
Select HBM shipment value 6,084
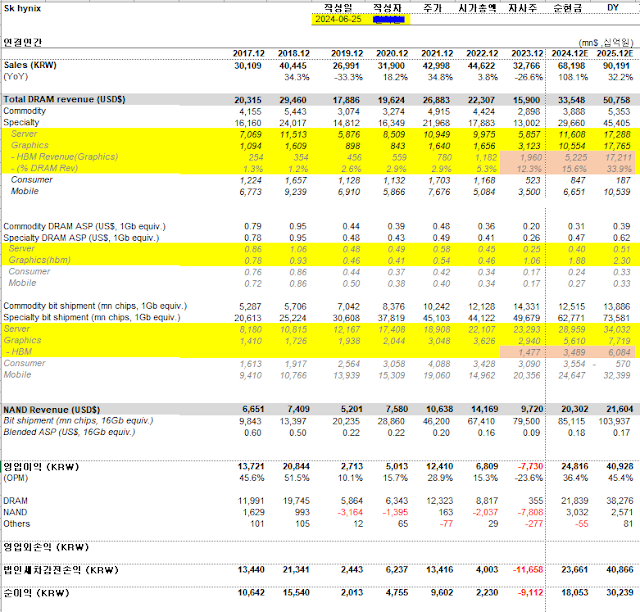(618, 352)
